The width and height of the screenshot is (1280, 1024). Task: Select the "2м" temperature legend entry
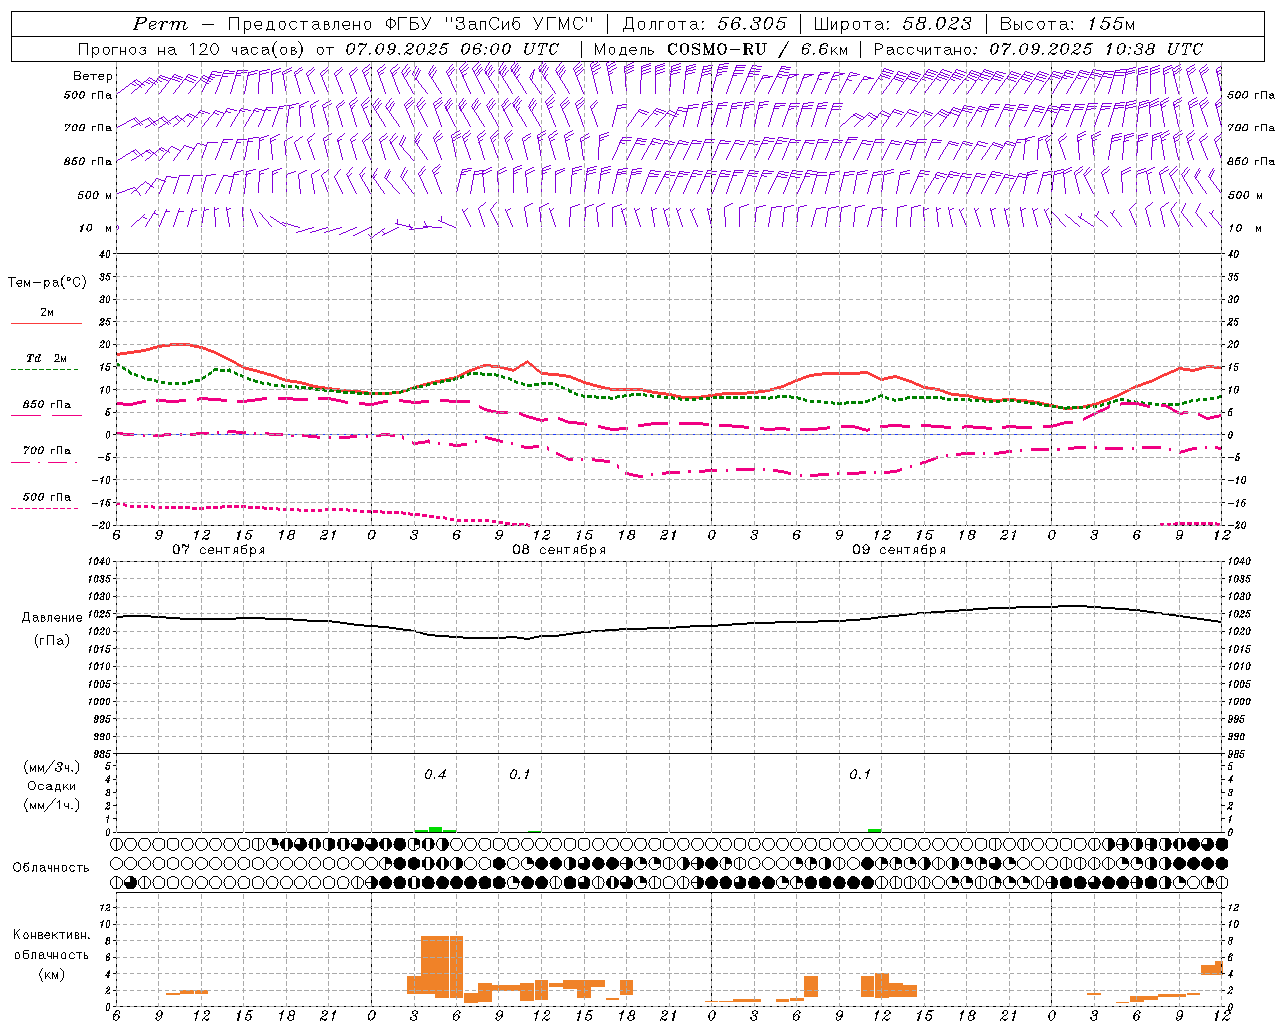(47, 313)
